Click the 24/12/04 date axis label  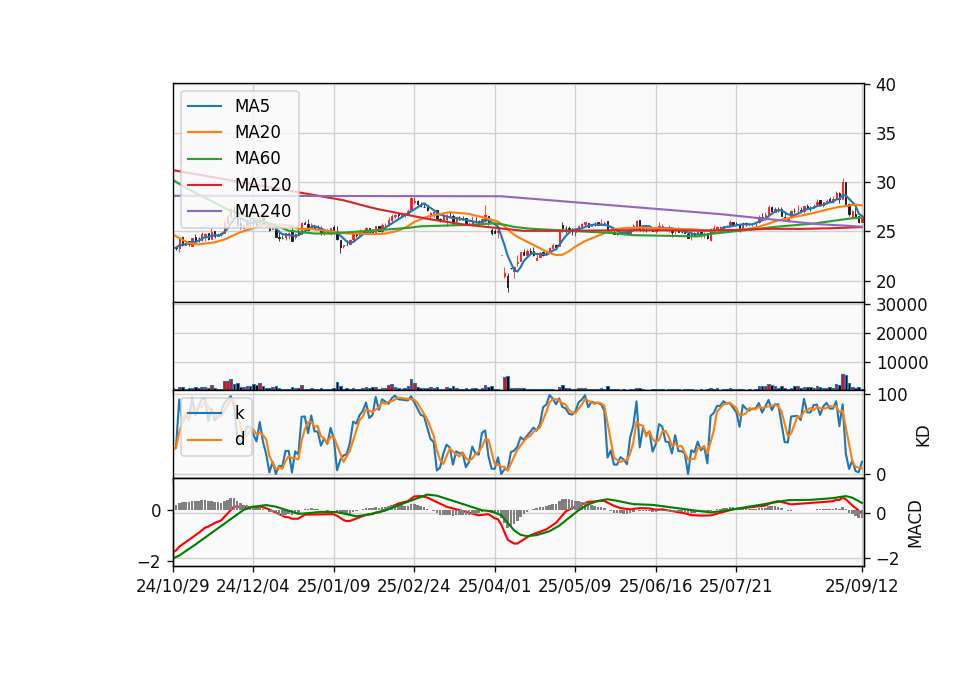coord(253,586)
